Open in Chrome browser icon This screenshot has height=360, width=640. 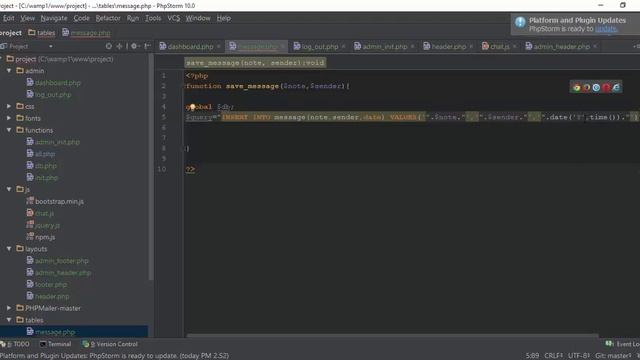576,87
